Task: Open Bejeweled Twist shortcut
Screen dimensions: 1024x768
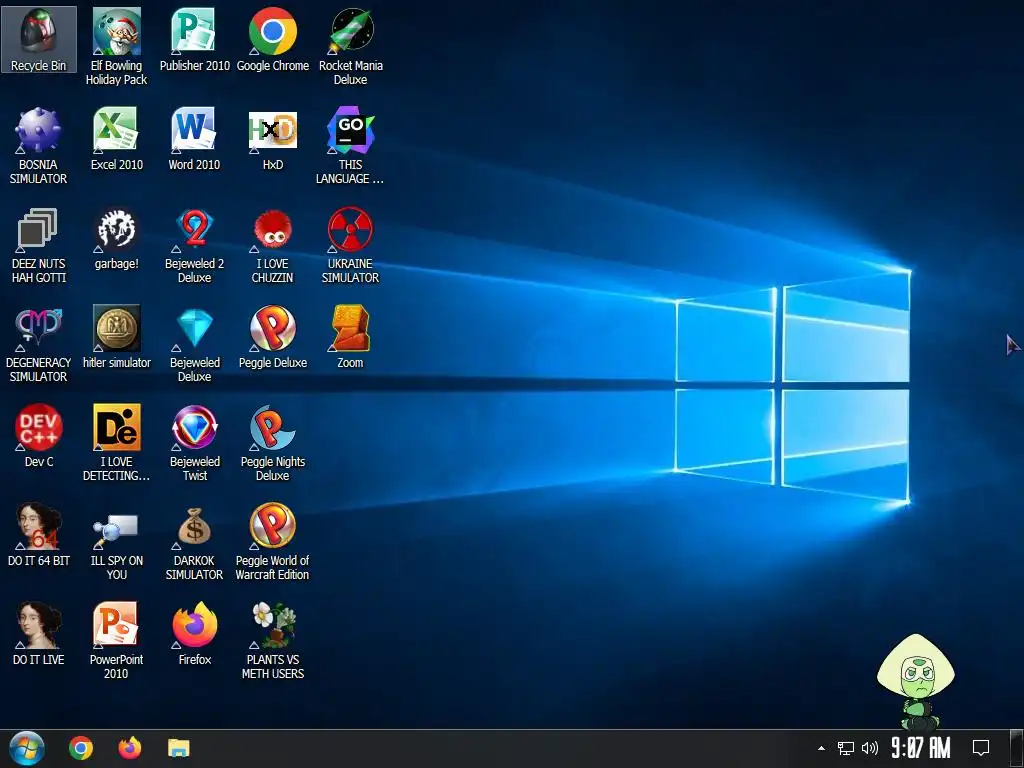Action: [x=195, y=443]
